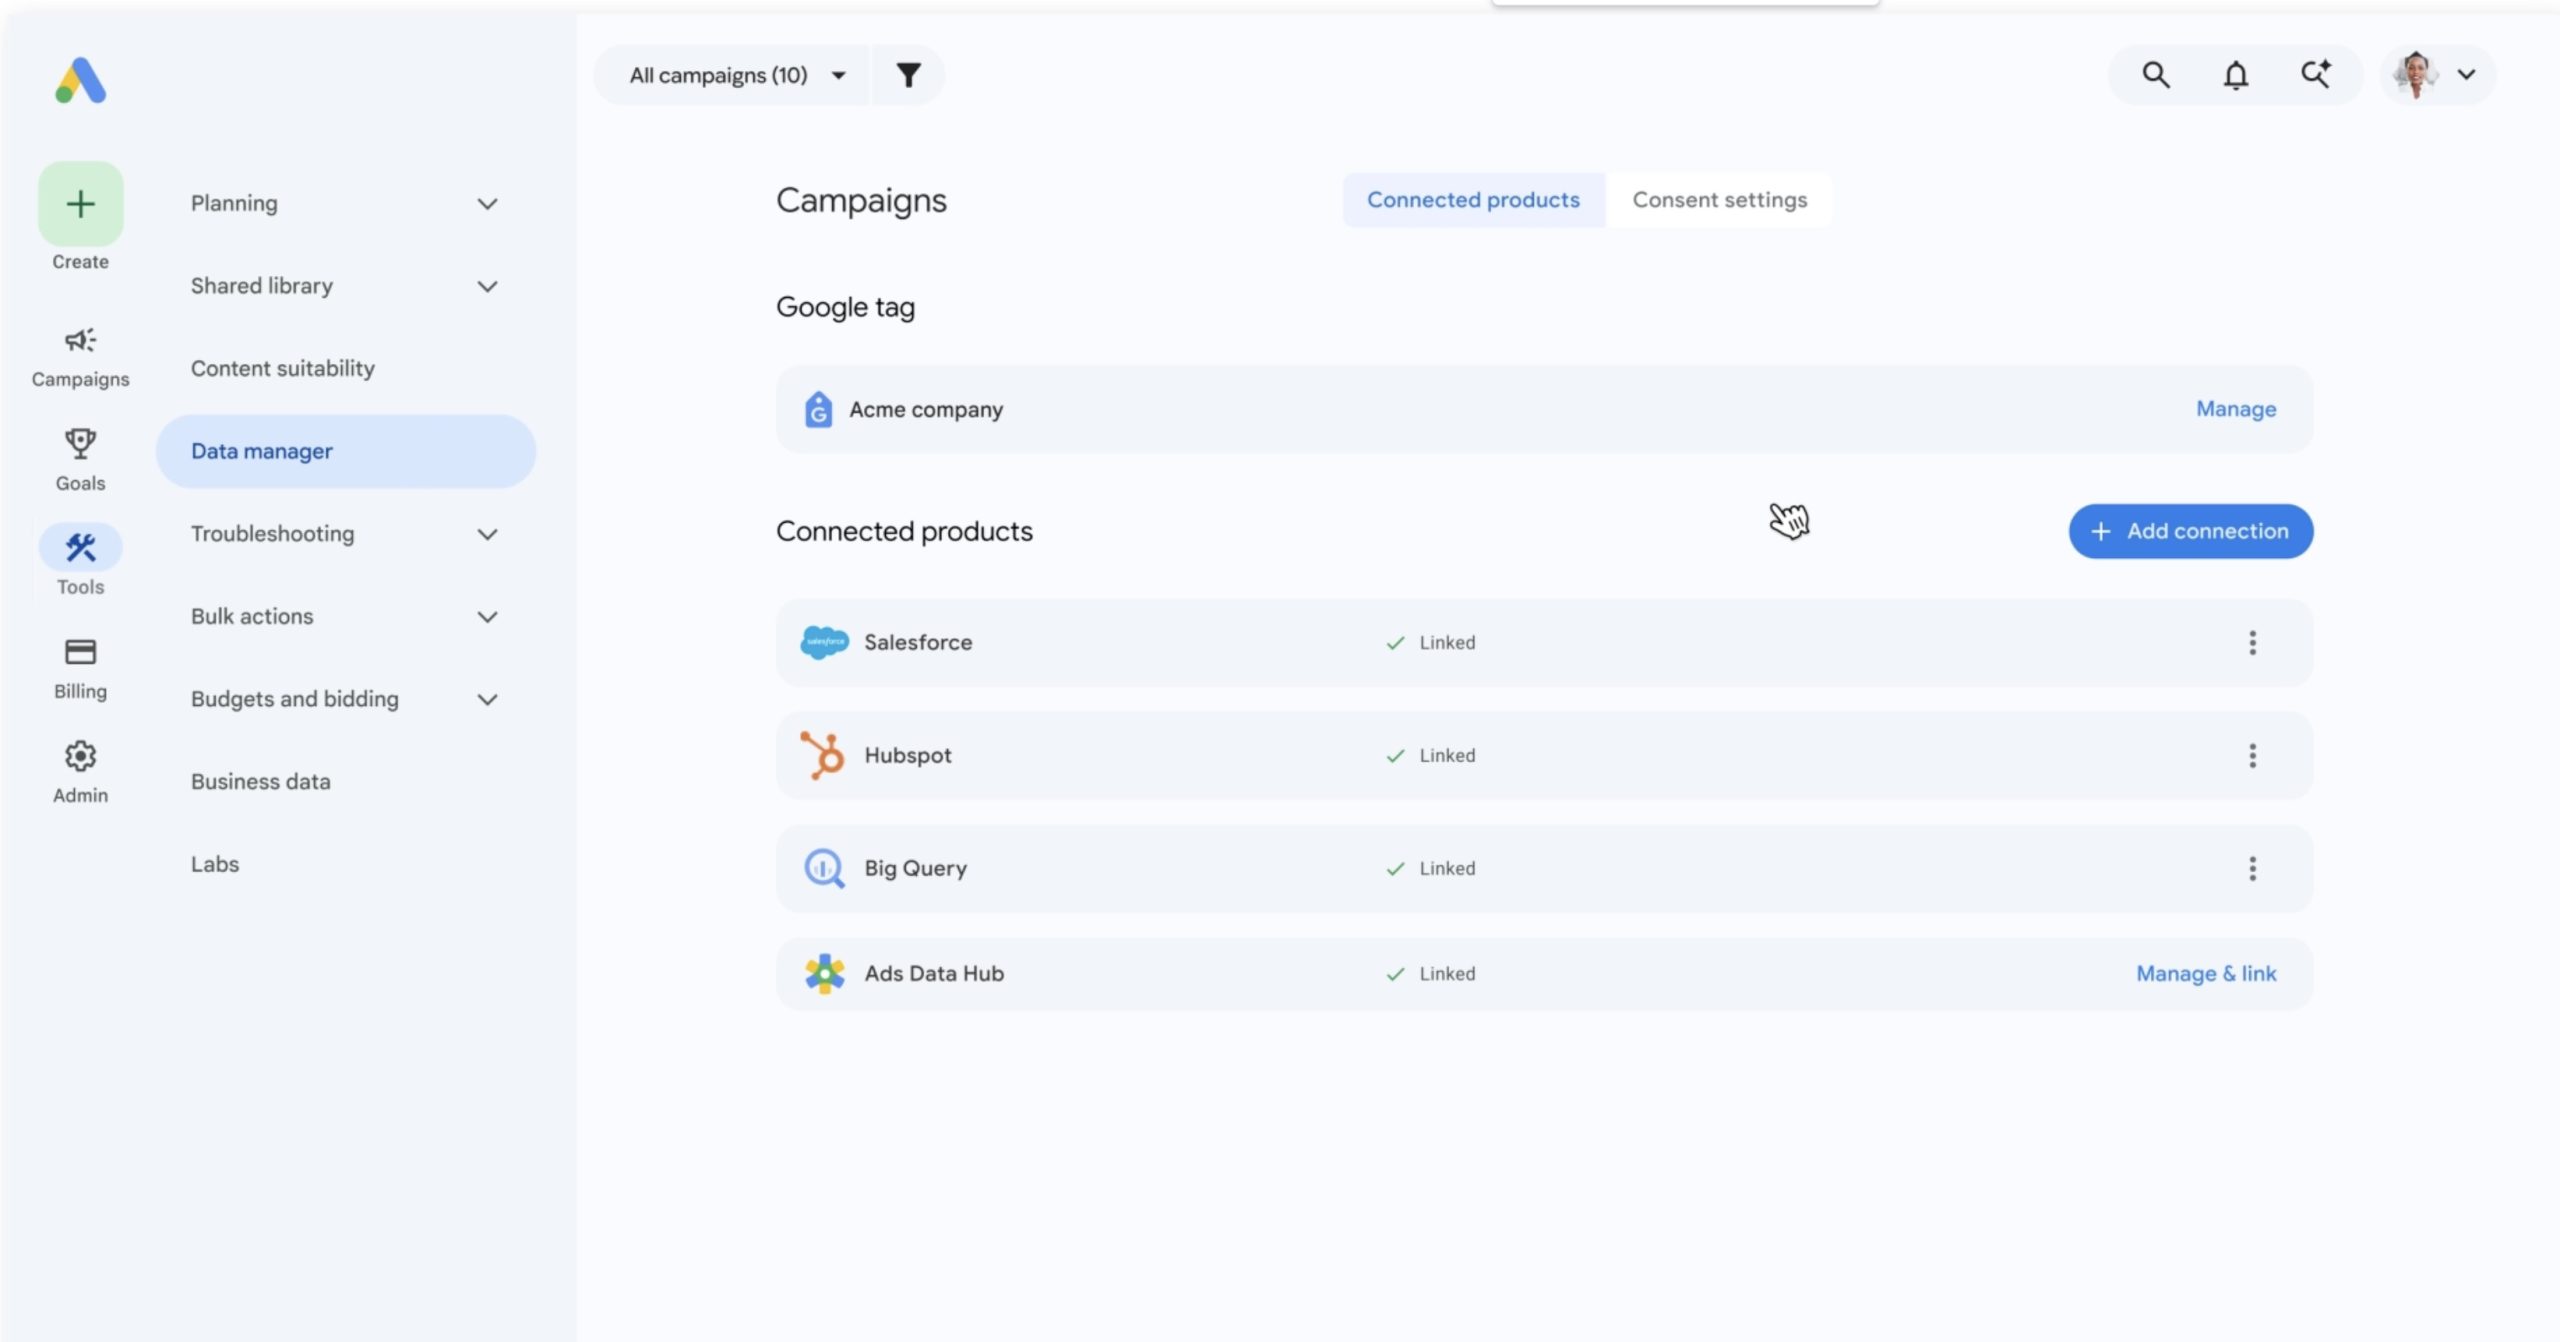Click the Ads Data Hub logo icon
The height and width of the screenshot is (1342, 2560).
(x=824, y=973)
